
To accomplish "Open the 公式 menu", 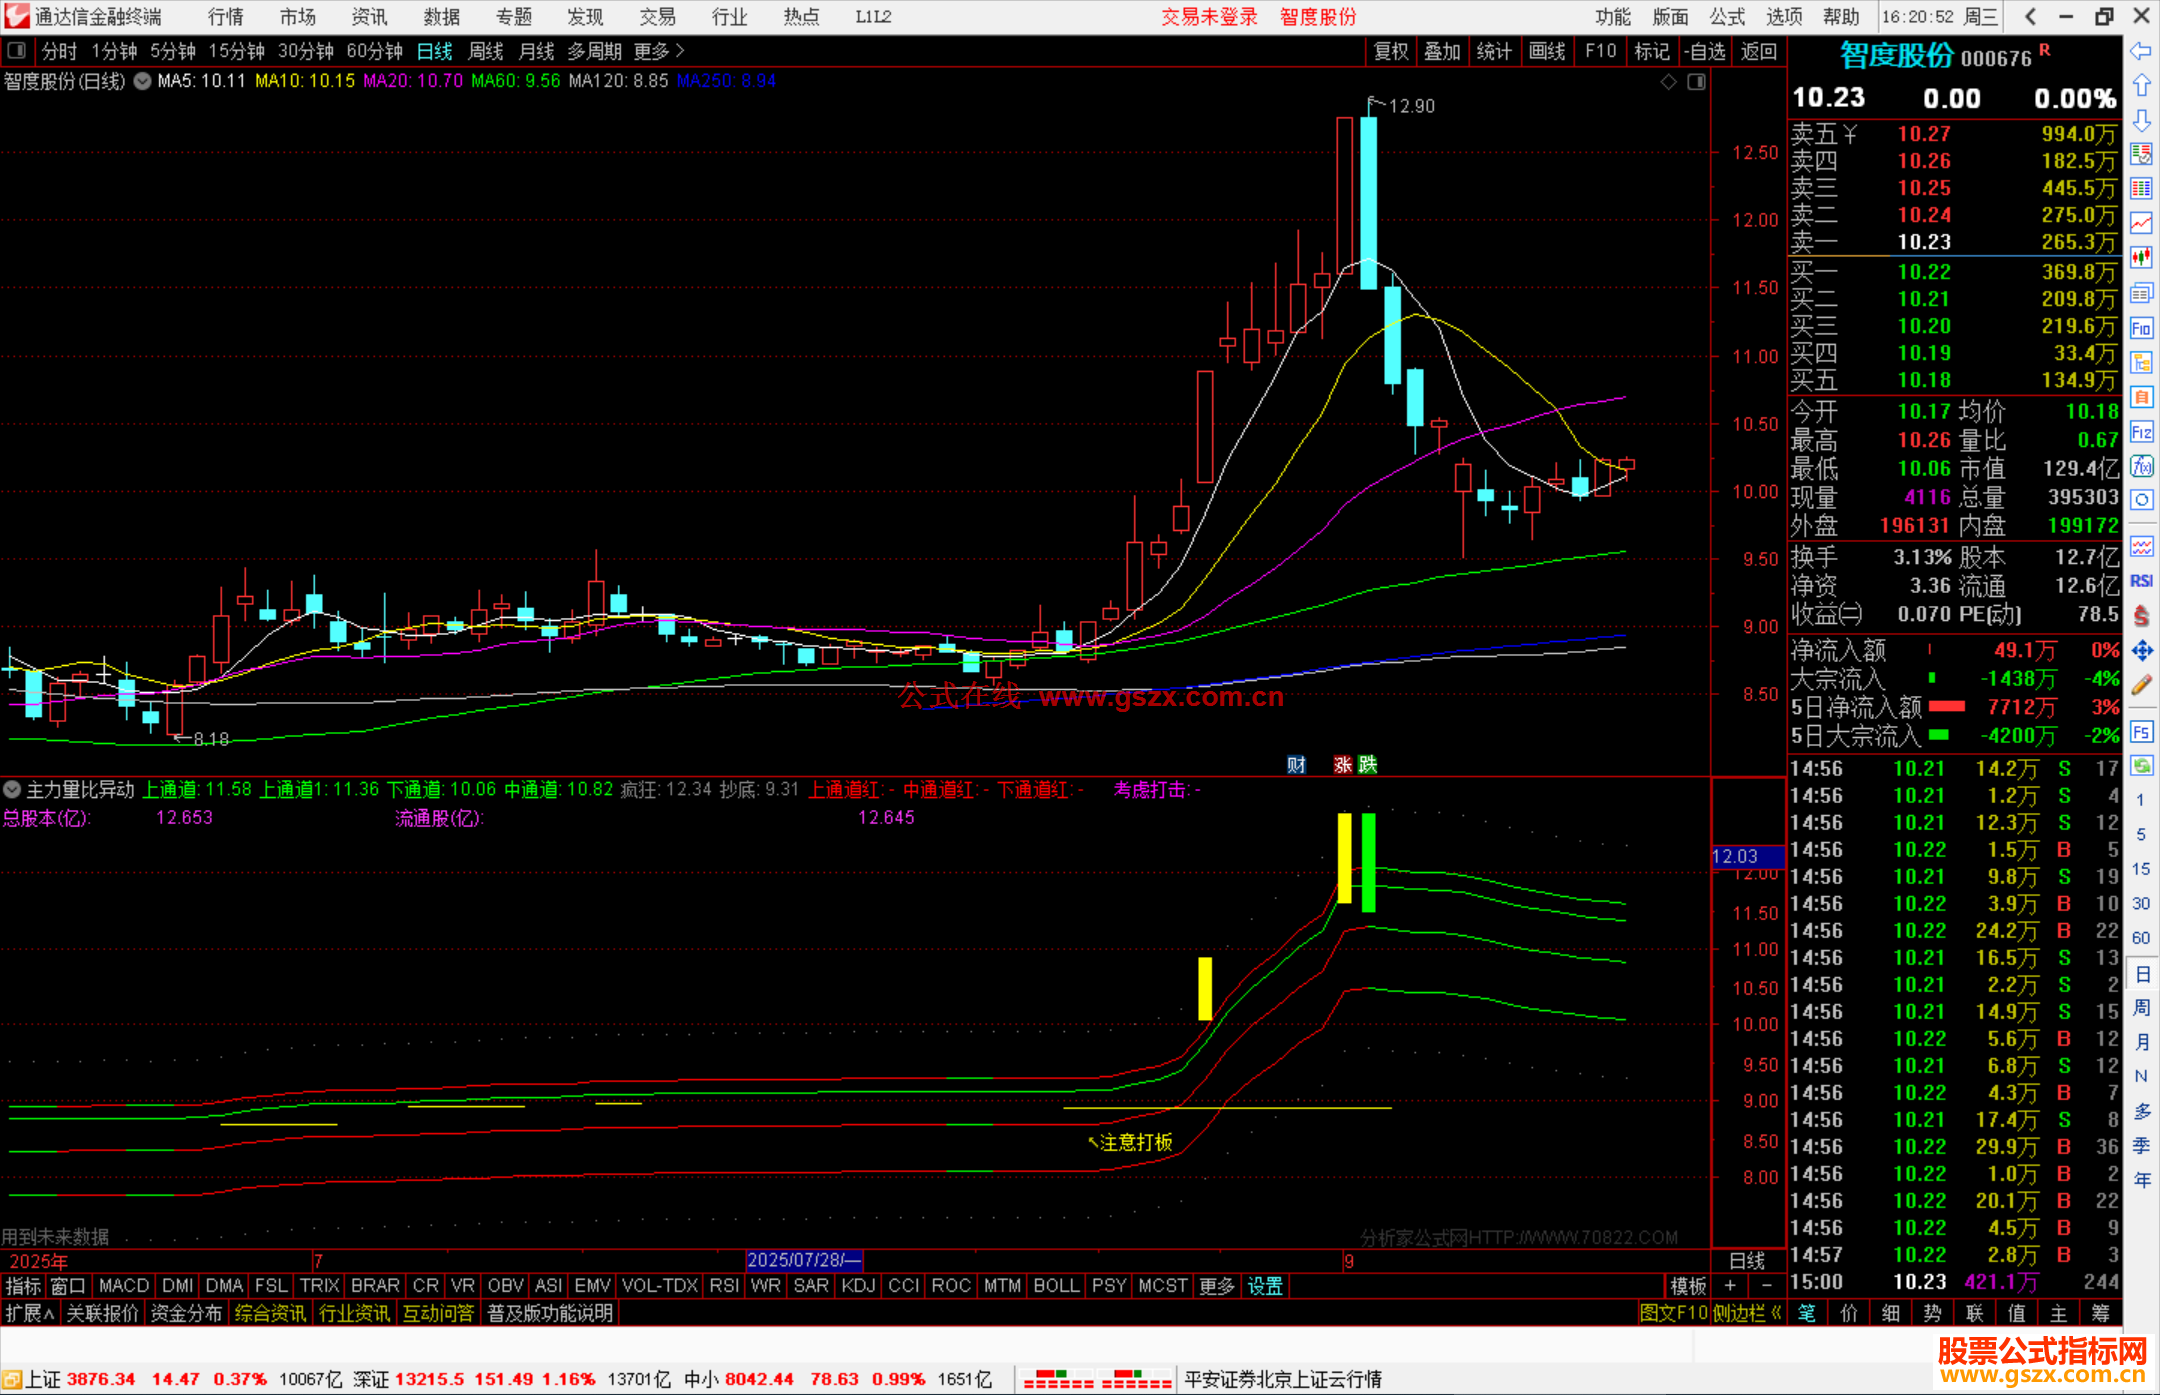I will (1727, 17).
